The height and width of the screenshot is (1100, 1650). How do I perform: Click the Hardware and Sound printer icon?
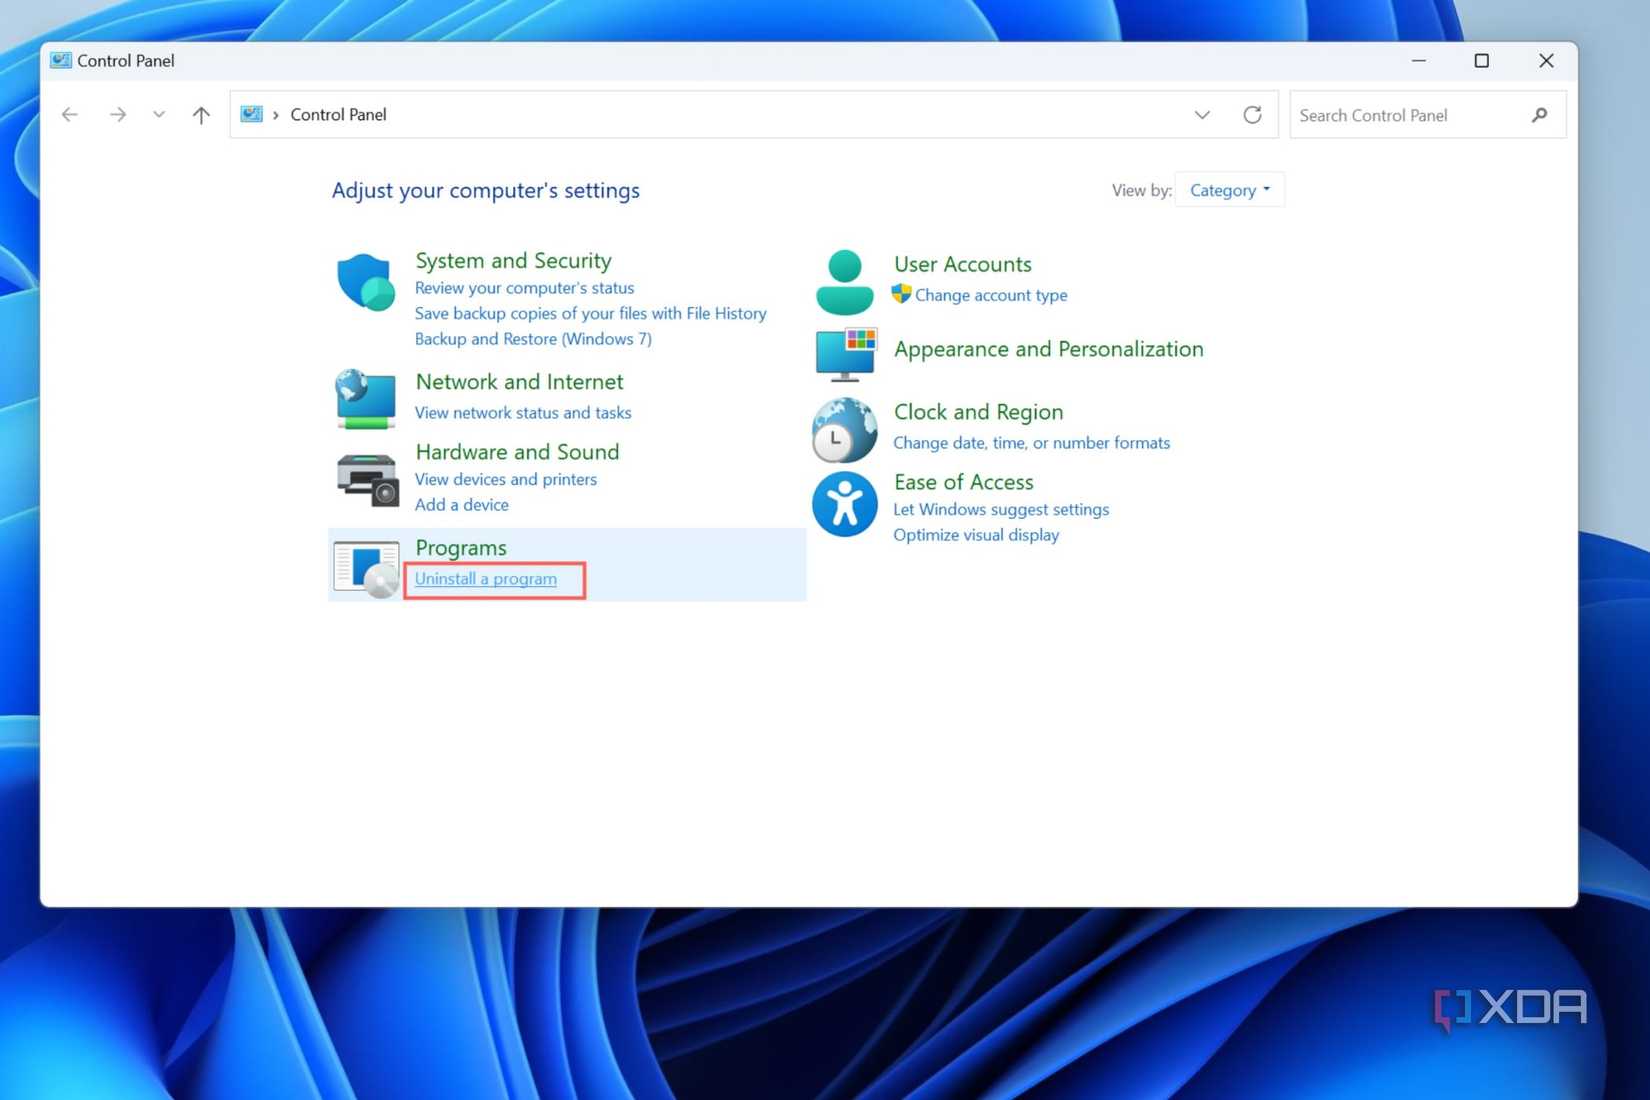pos(367,479)
